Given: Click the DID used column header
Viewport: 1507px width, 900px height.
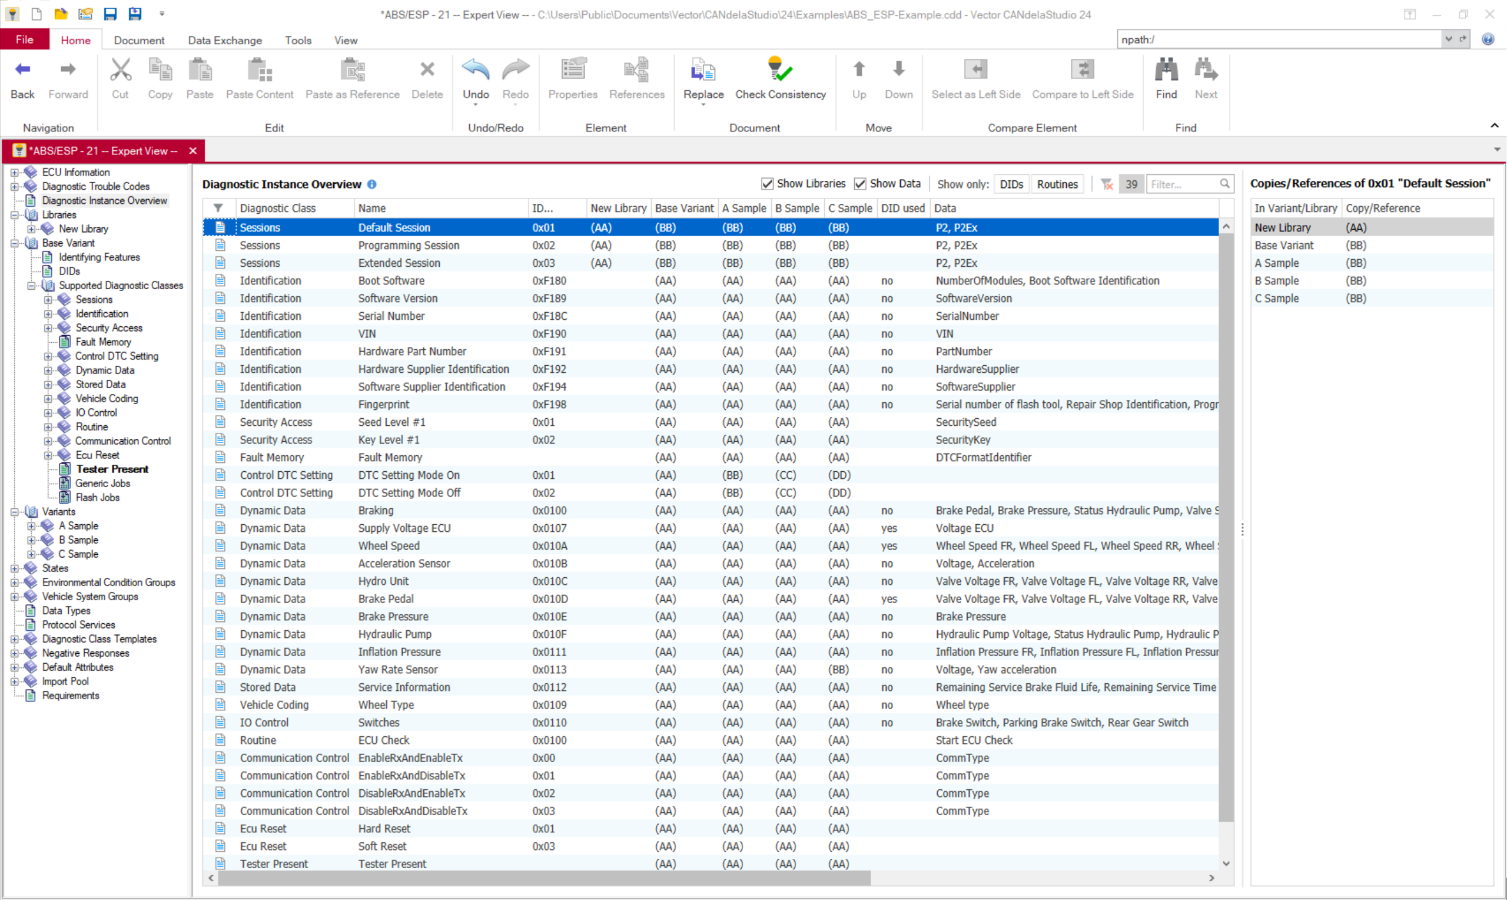Looking at the screenshot, I should tap(903, 208).
